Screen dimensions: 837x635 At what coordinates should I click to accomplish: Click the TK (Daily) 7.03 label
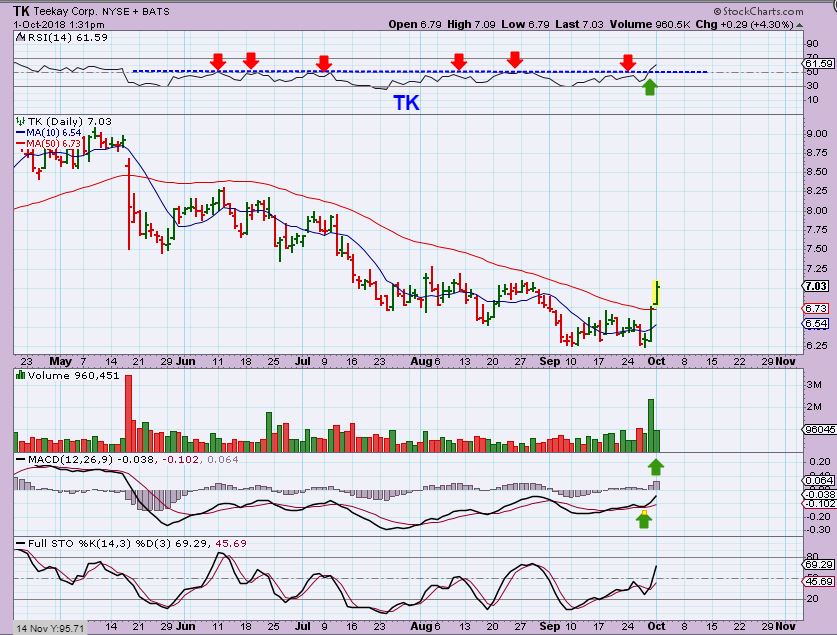pos(69,121)
